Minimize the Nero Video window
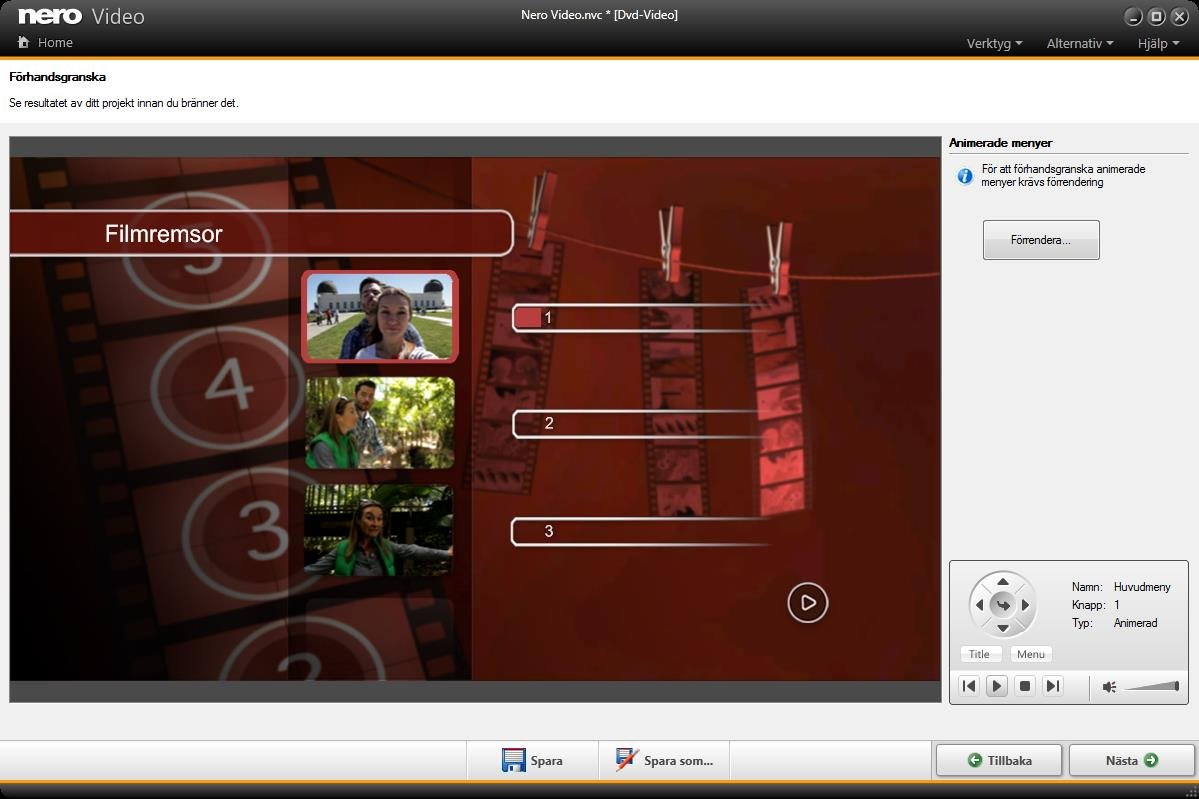The width and height of the screenshot is (1199, 799). [x=1133, y=17]
